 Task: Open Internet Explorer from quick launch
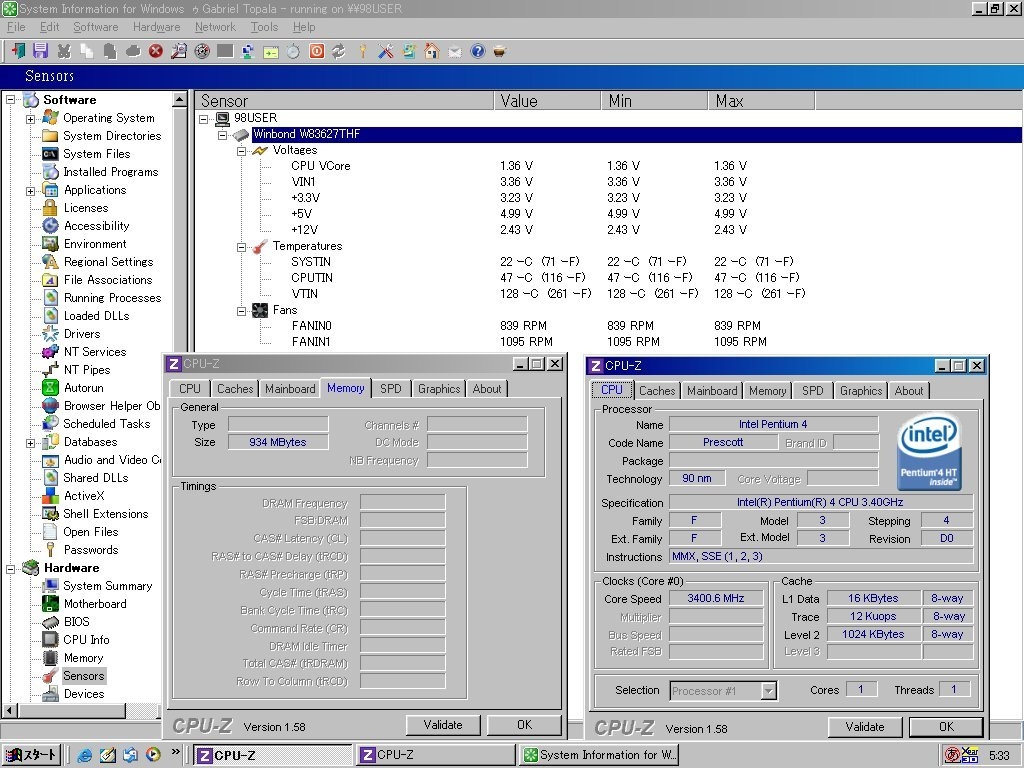(x=85, y=755)
